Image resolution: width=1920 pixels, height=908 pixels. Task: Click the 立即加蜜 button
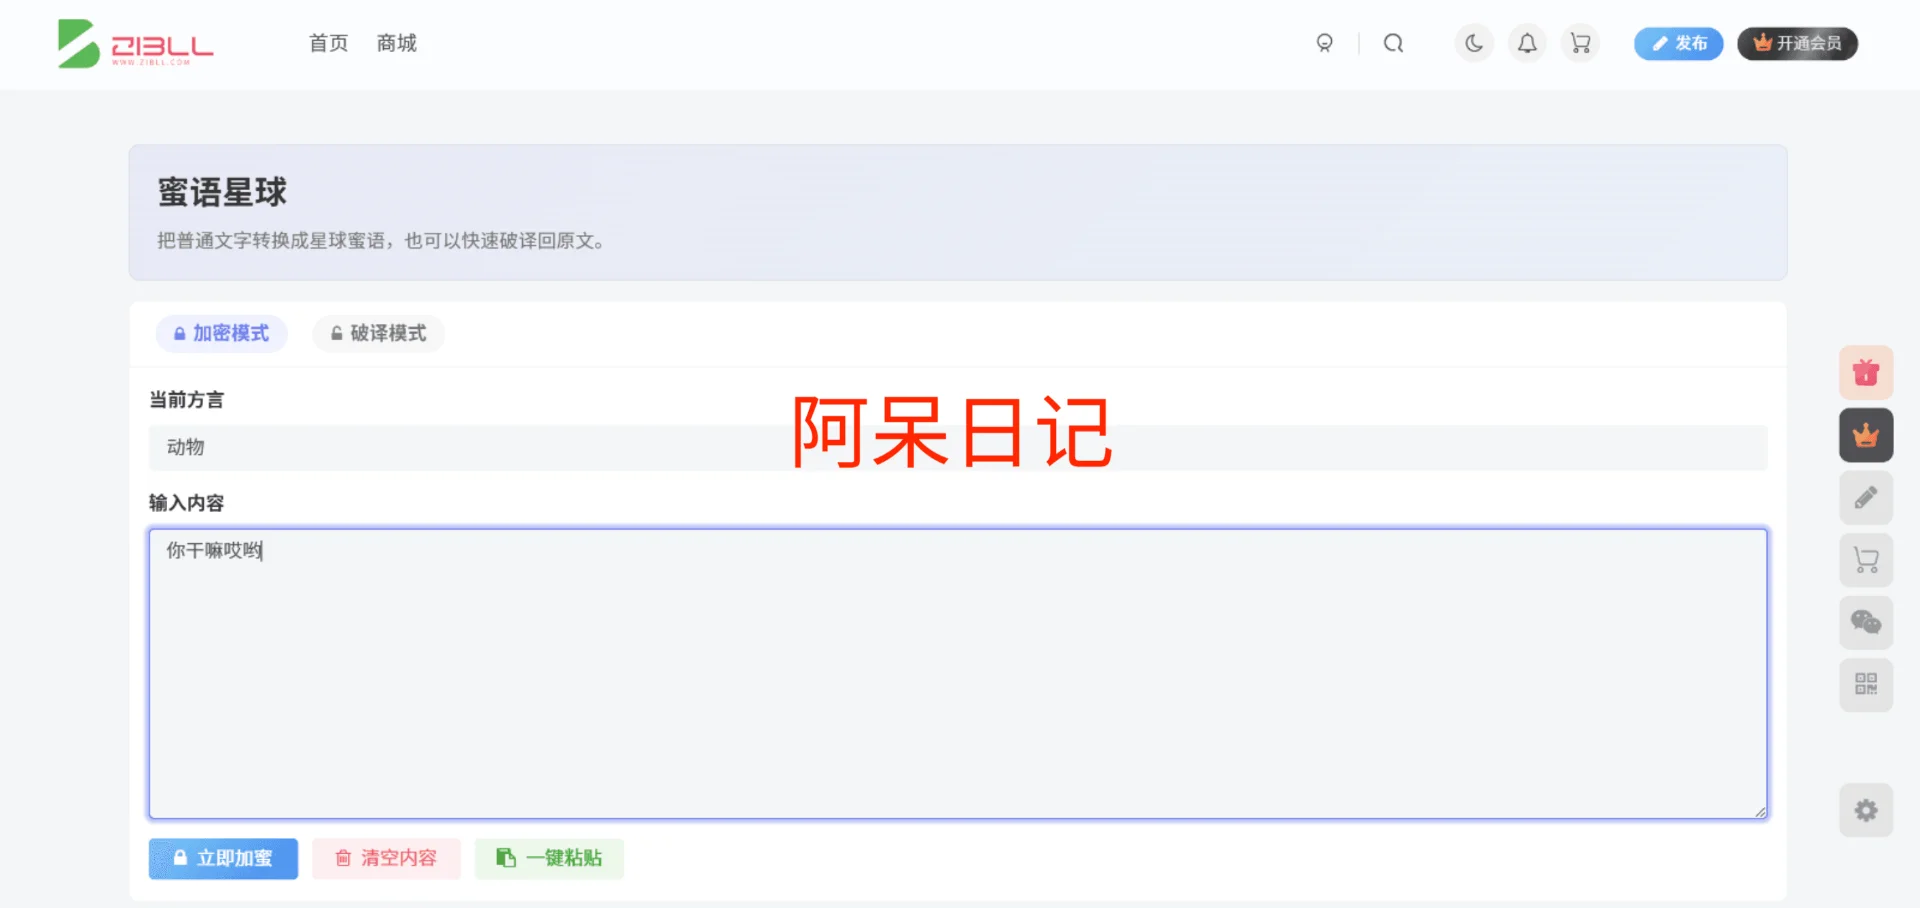(223, 858)
